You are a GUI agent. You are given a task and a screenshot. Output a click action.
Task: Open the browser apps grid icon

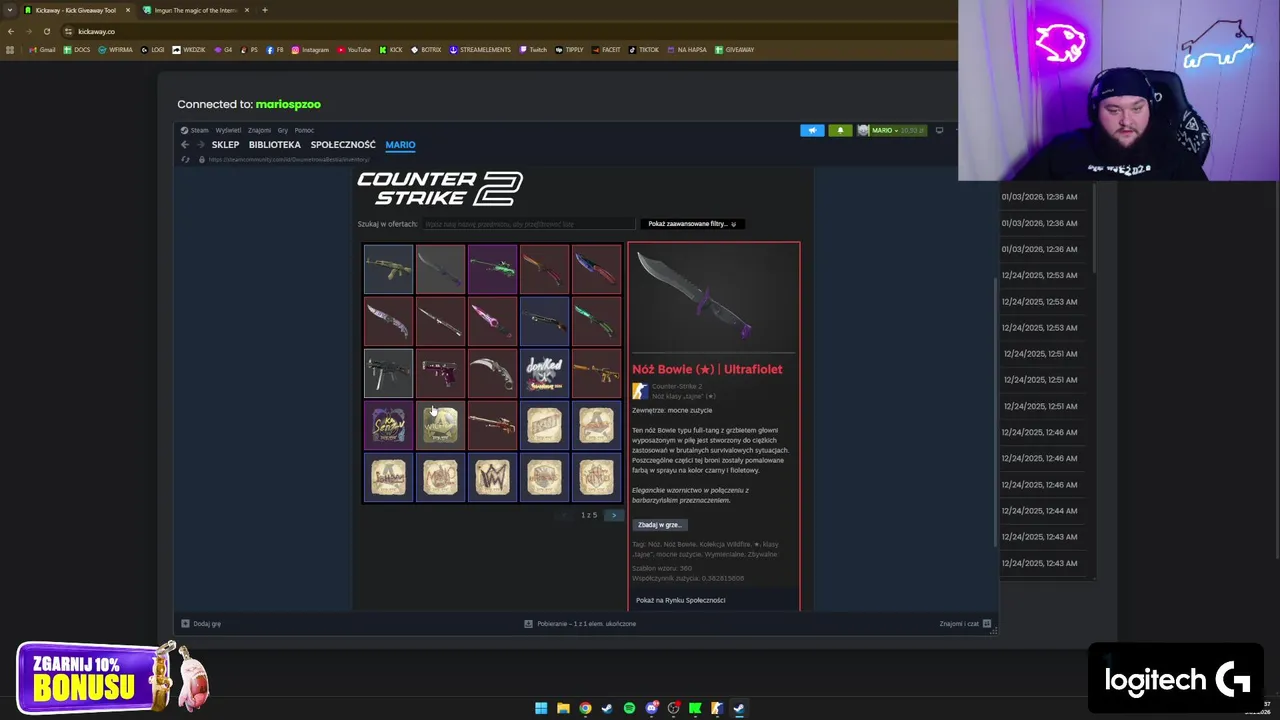coord(10,50)
